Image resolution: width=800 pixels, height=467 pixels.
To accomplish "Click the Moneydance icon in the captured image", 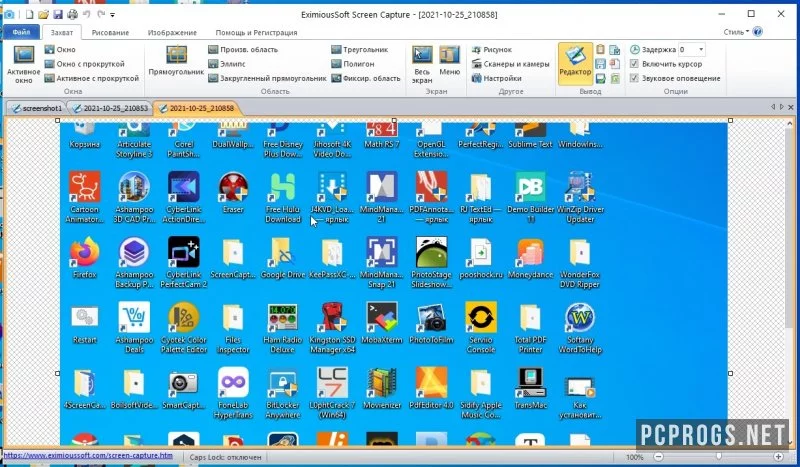I will point(531,253).
